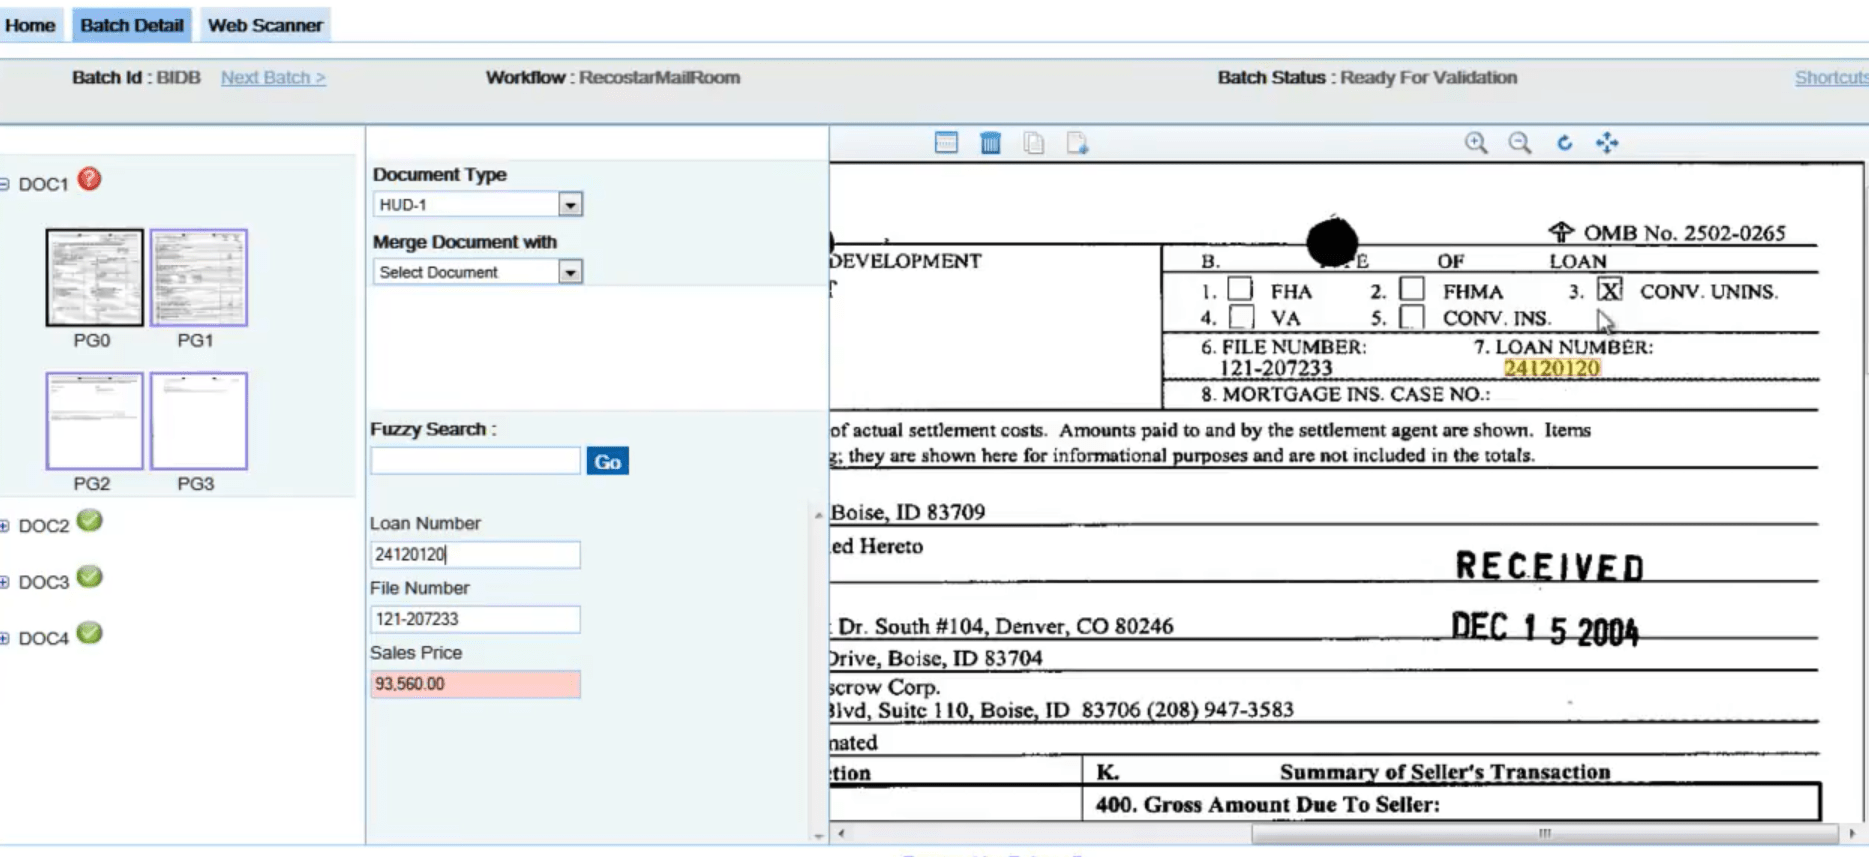
Task: Zoom out of the document image
Action: pyautogui.click(x=1519, y=143)
